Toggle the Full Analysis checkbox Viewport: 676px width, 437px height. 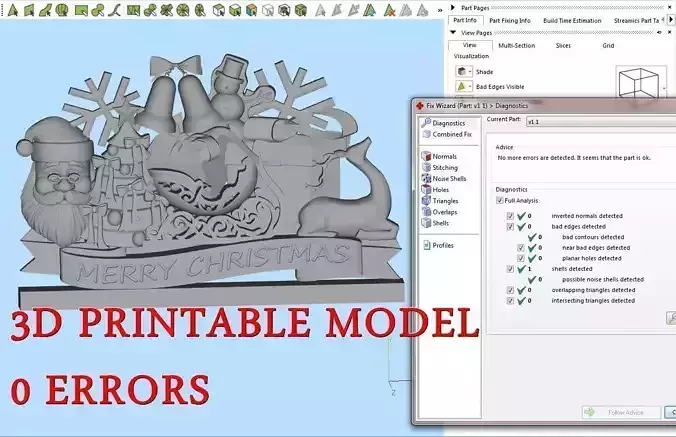(x=500, y=200)
